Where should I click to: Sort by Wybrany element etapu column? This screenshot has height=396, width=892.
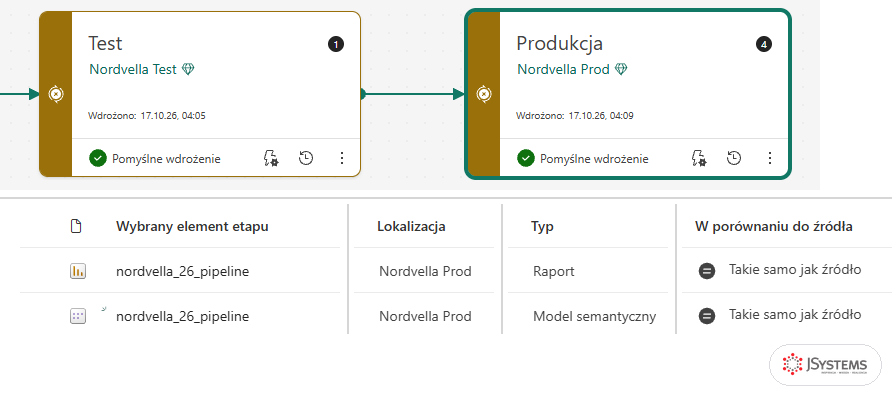coord(192,226)
